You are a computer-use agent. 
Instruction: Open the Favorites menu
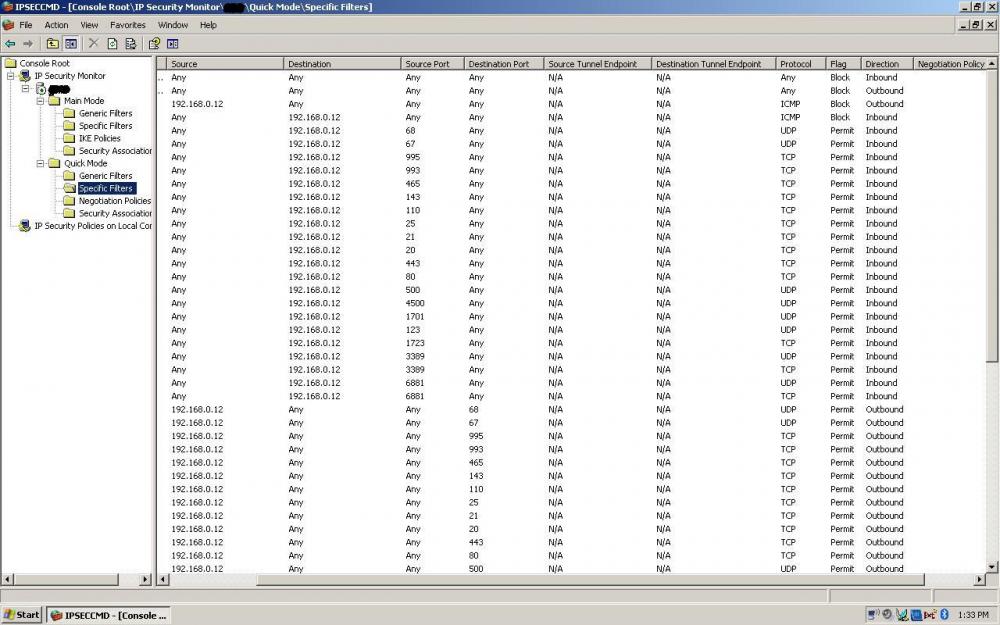coord(127,25)
